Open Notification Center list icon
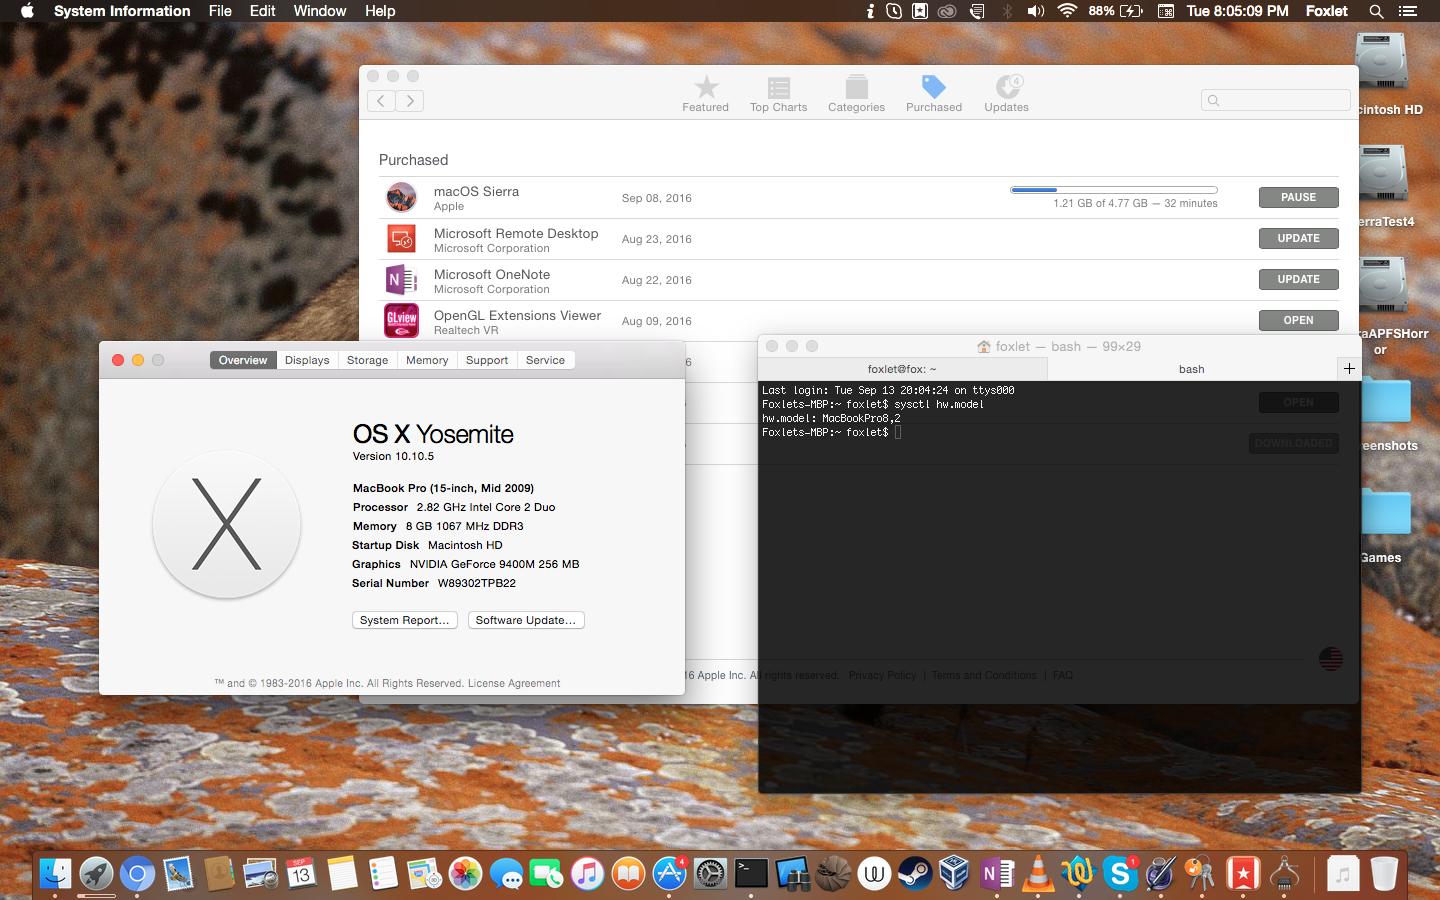The image size is (1440, 900). point(1409,11)
